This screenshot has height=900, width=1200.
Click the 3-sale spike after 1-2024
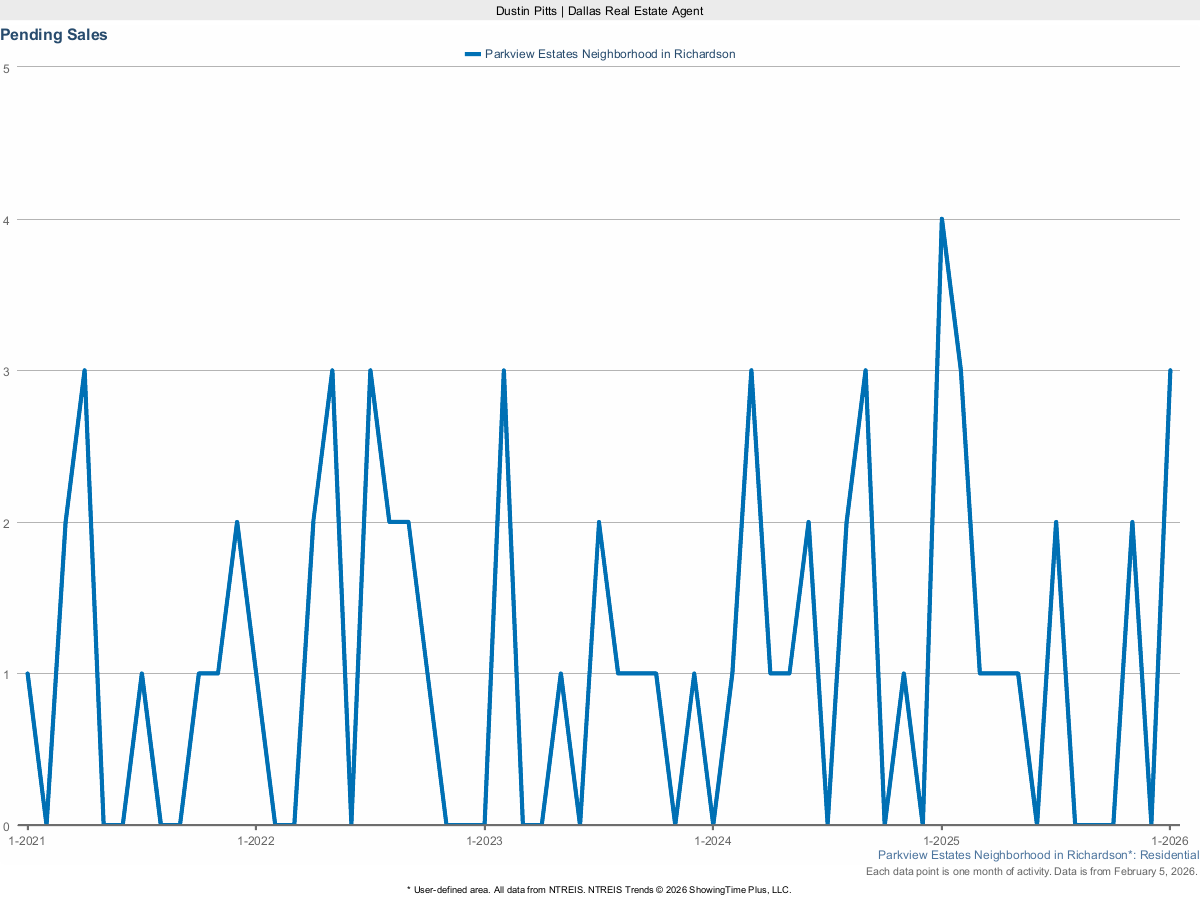pyautogui.click(x=751, y=371)
